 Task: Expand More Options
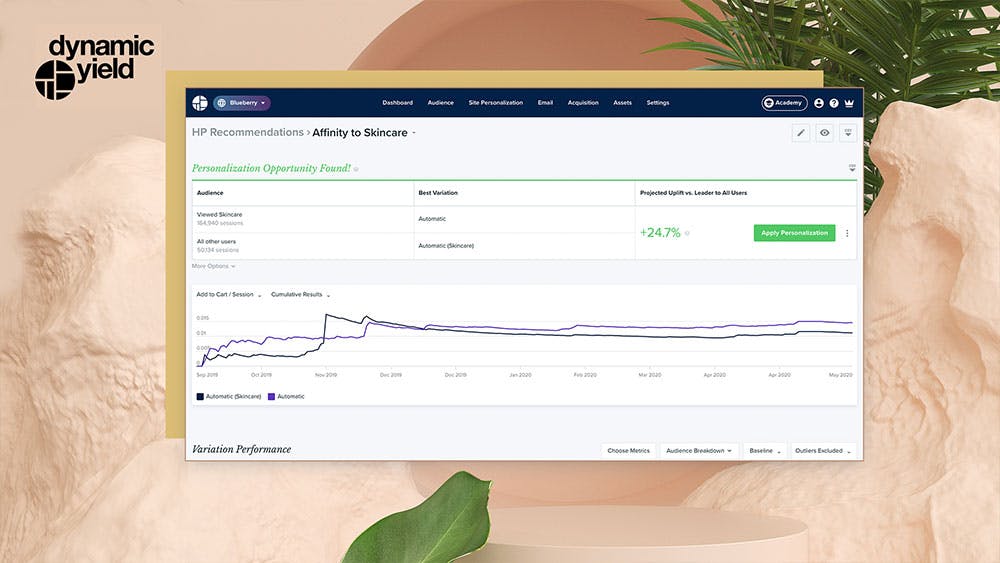pos(214,266)
